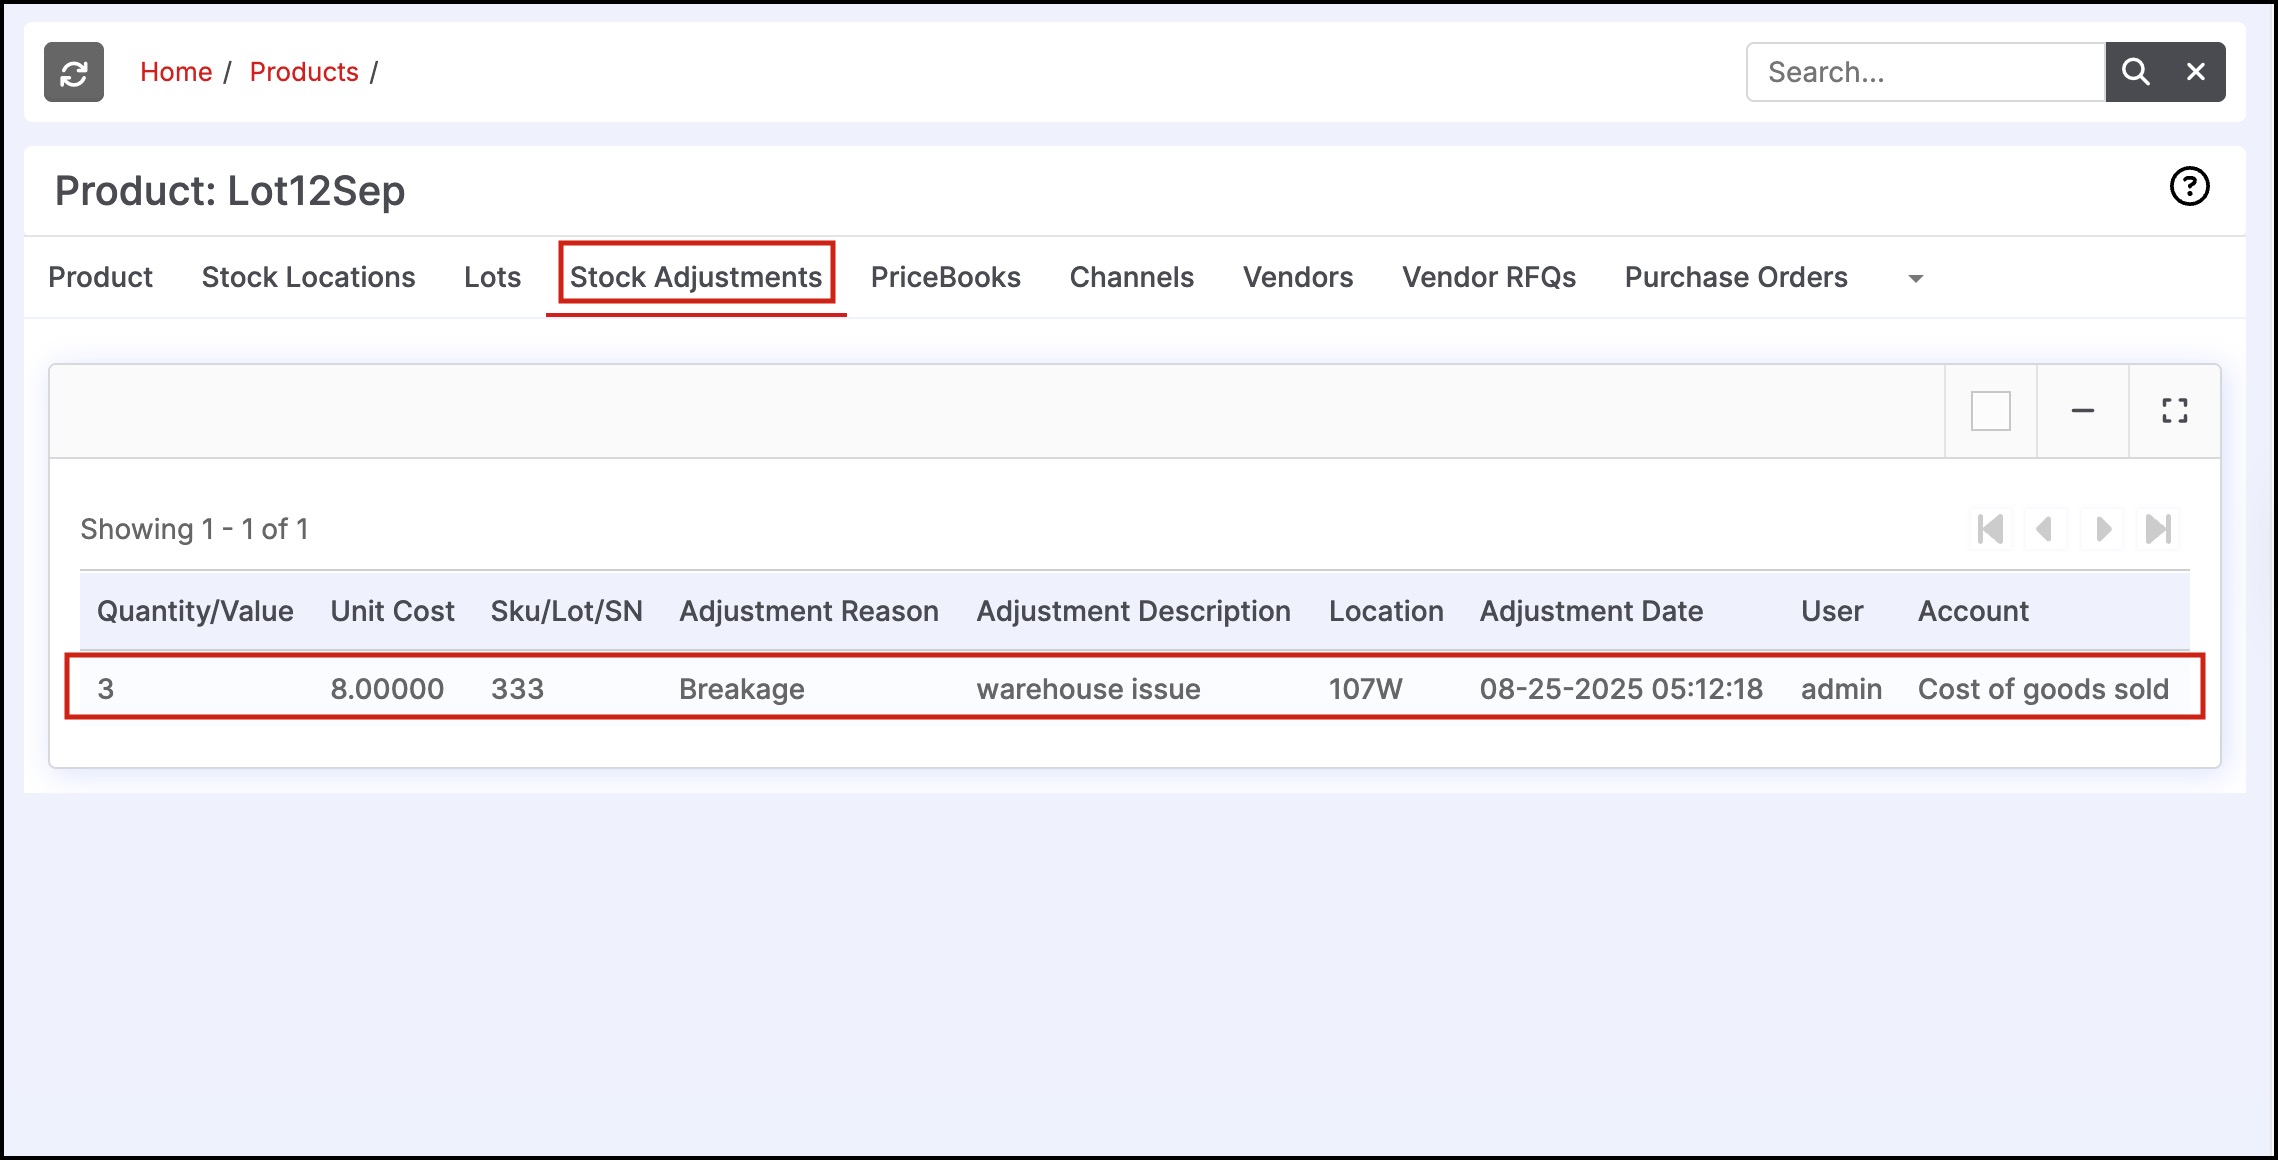The height and width of the screenshot is (1160, 2278).
Task: Focus the Search input field
Action: click(1926, 72)
